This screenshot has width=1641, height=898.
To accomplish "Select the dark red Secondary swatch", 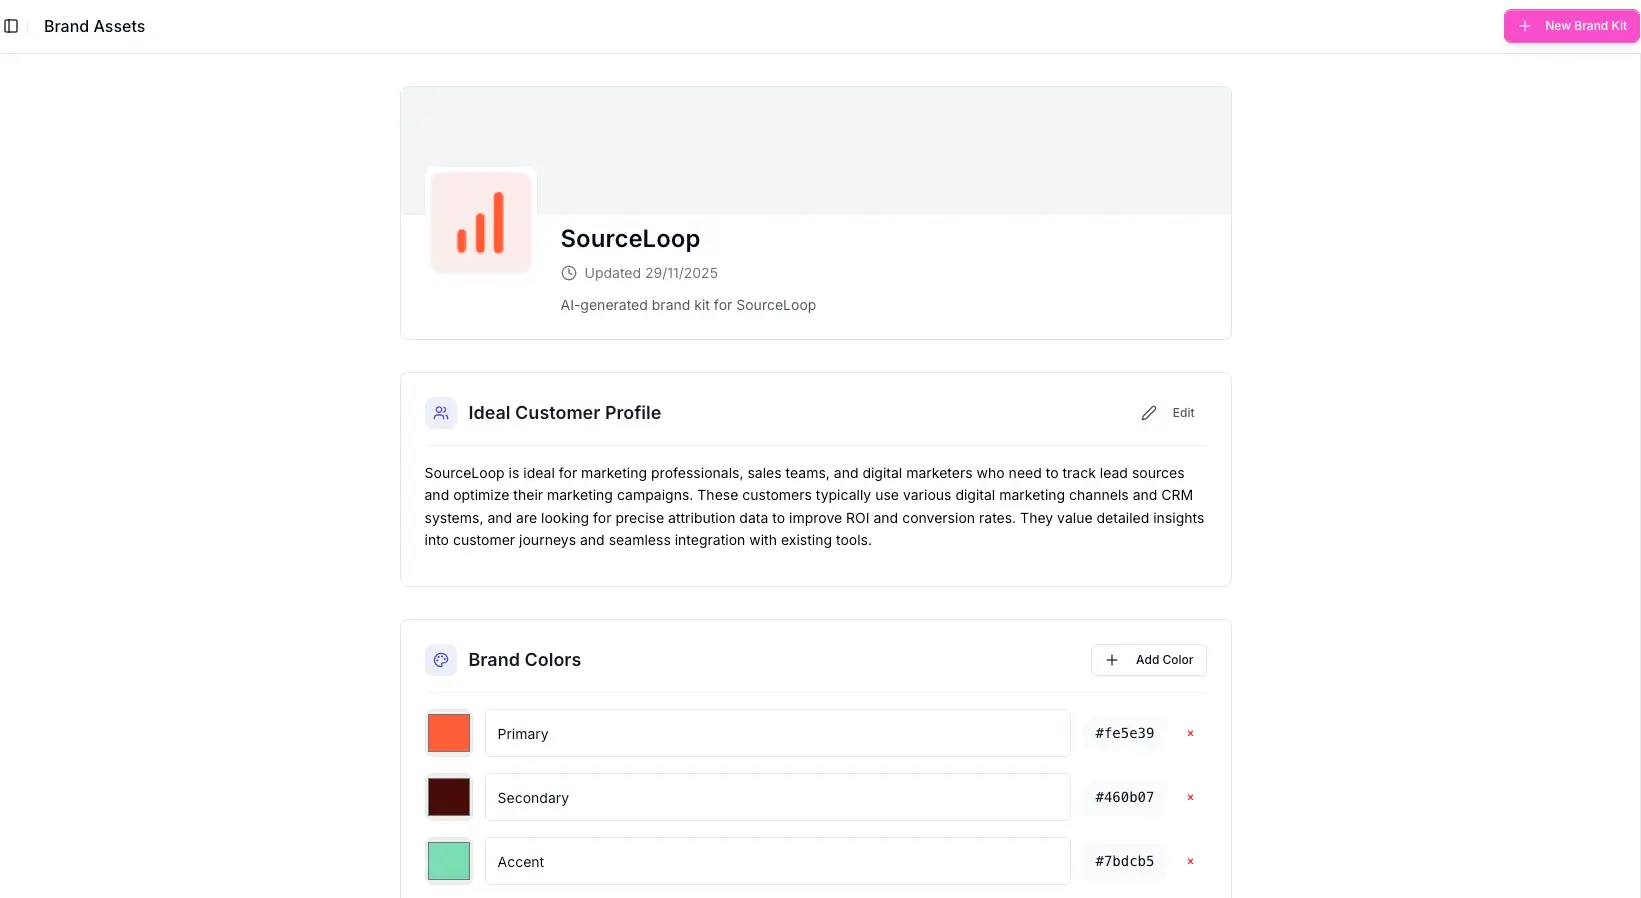I will coord(448,797).
